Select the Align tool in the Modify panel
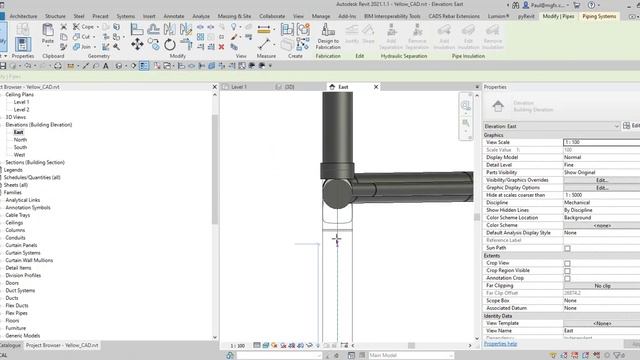Screen dimensions: 640x360 click(137, 29)
